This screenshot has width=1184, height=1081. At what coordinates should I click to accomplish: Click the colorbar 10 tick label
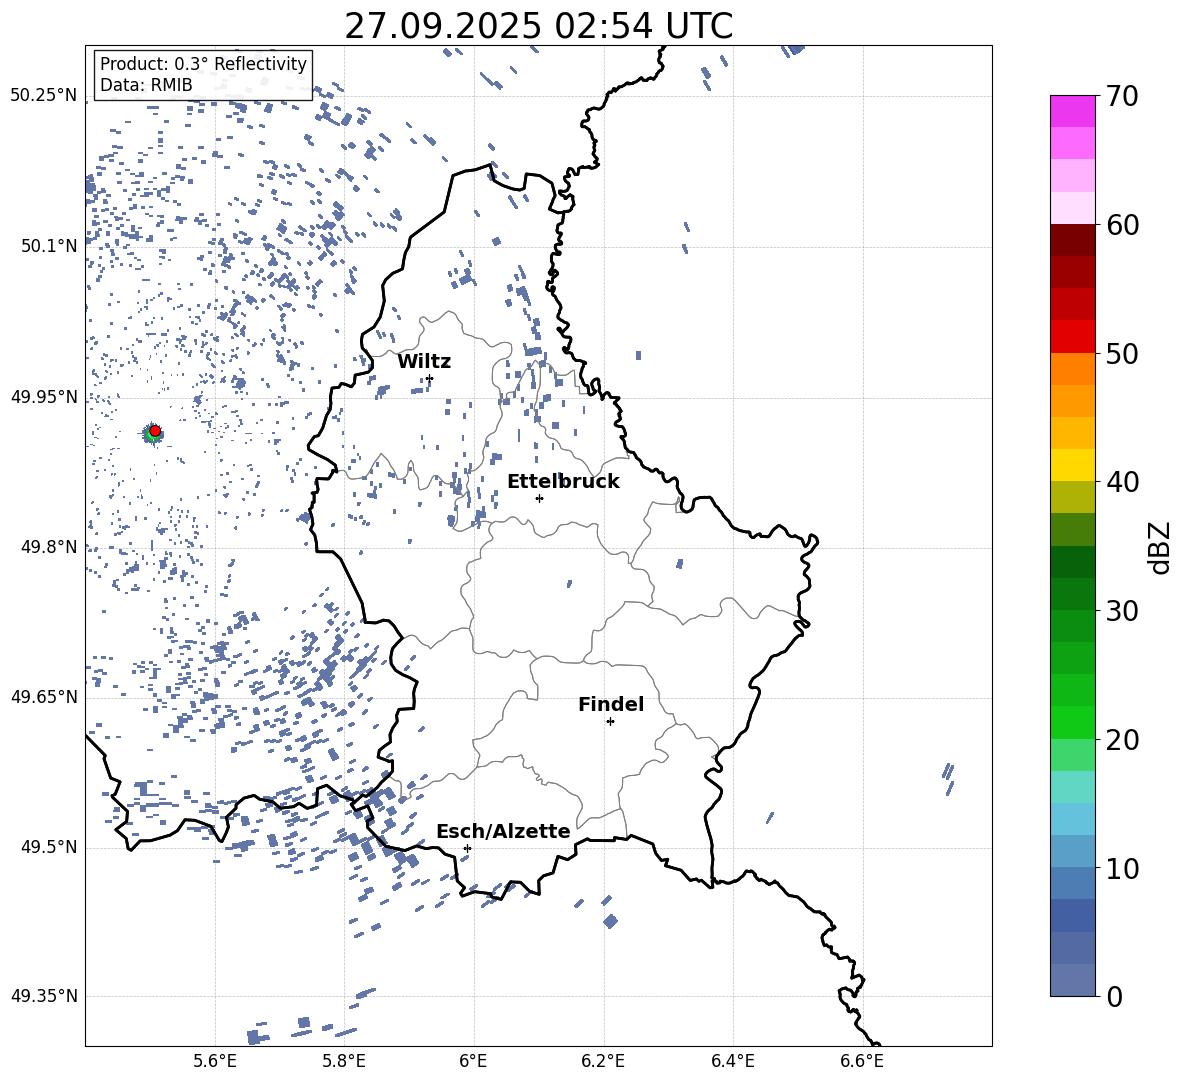(1123, 868)
